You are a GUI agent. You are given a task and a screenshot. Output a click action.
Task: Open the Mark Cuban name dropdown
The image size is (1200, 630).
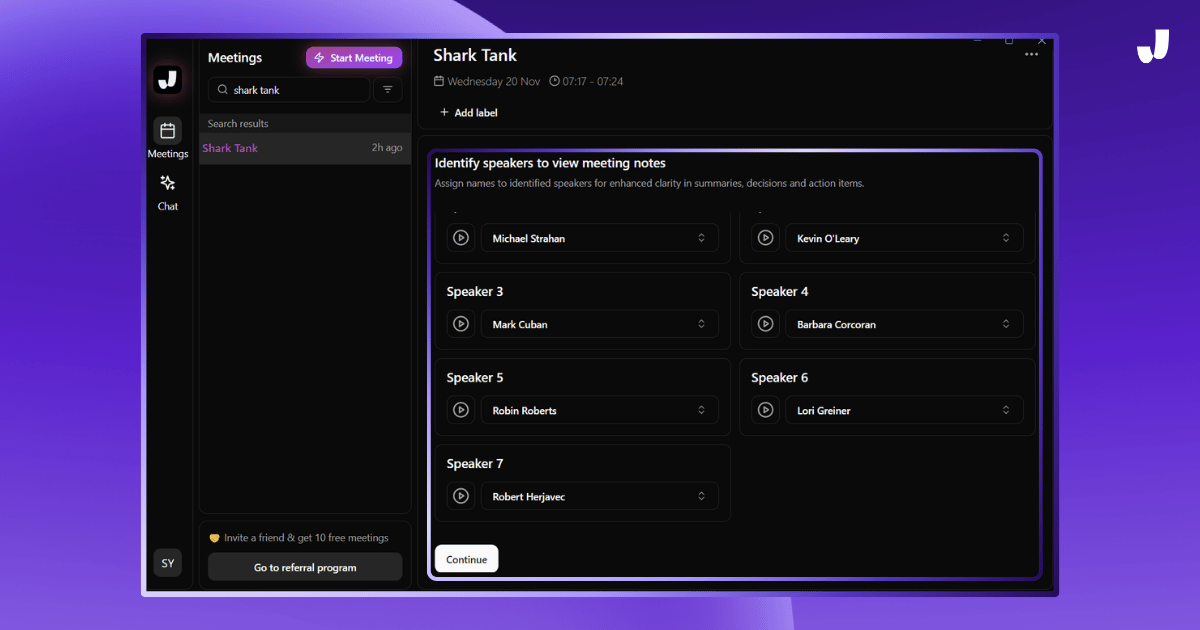click(x=600, y=324)
